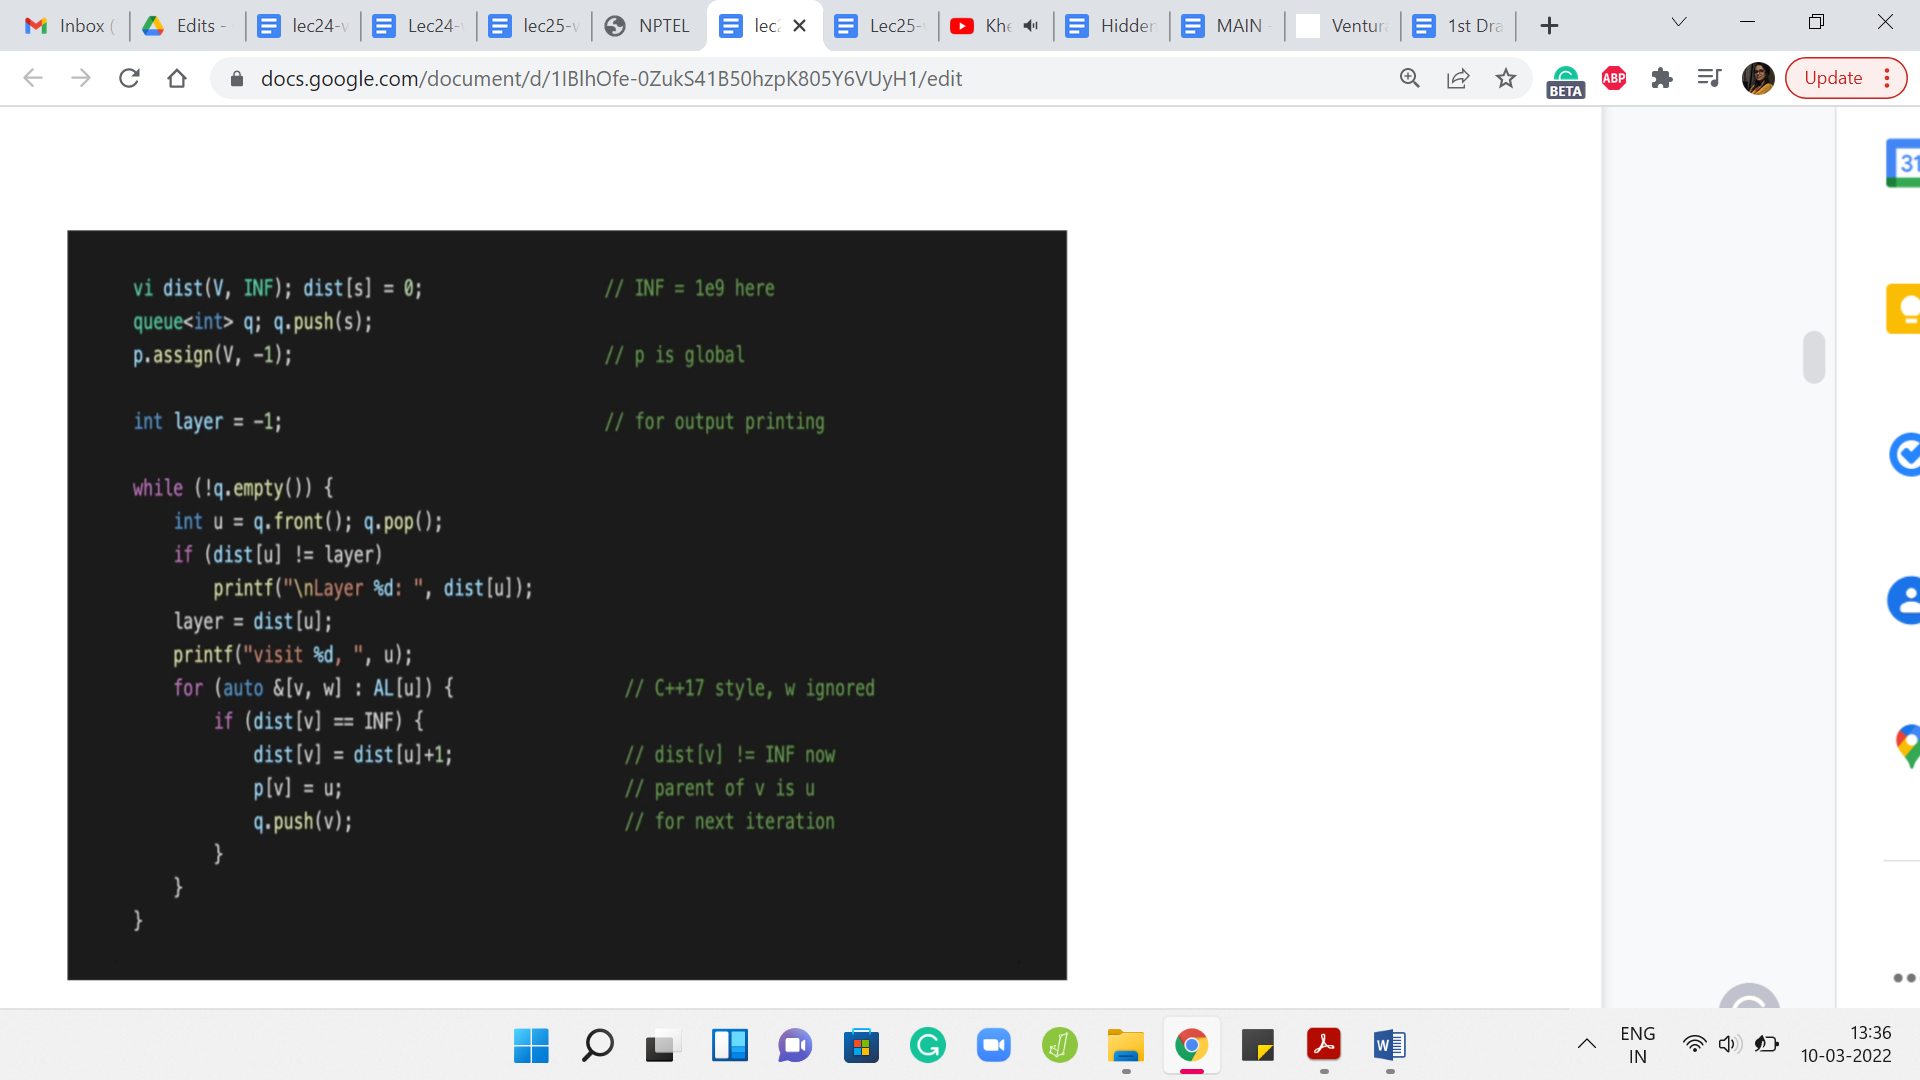Open Google Calendar side panel icon
The image size is (1920, 1080).
(x=1904, y=163)
